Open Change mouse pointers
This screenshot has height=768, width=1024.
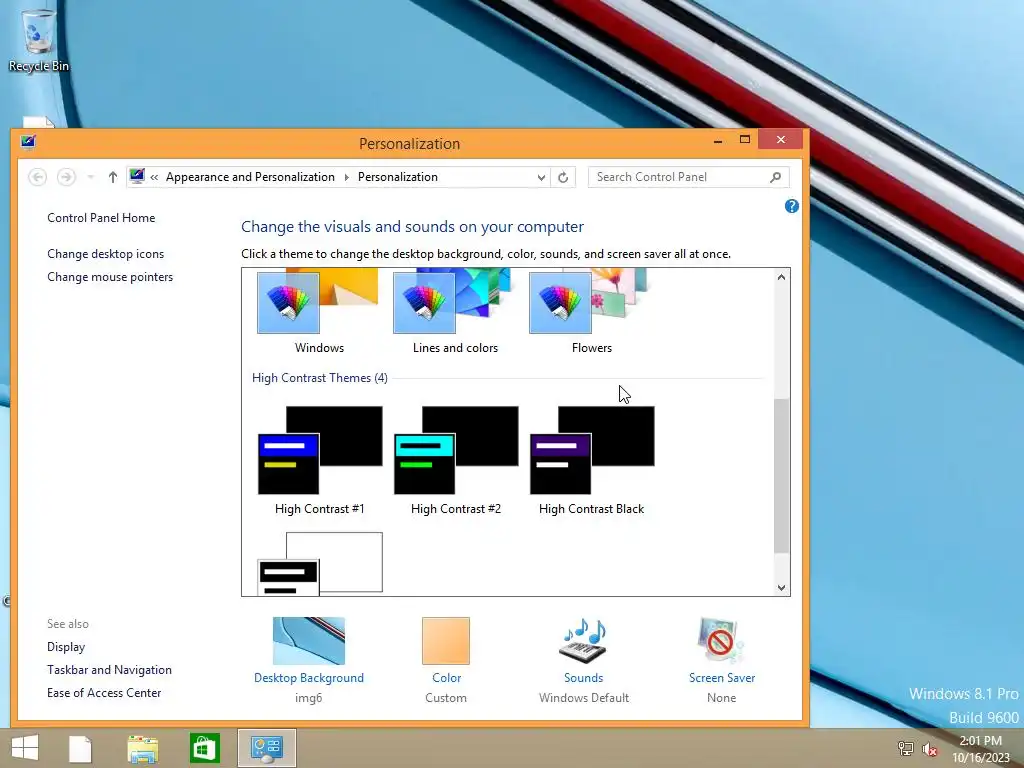coord(110,277)
